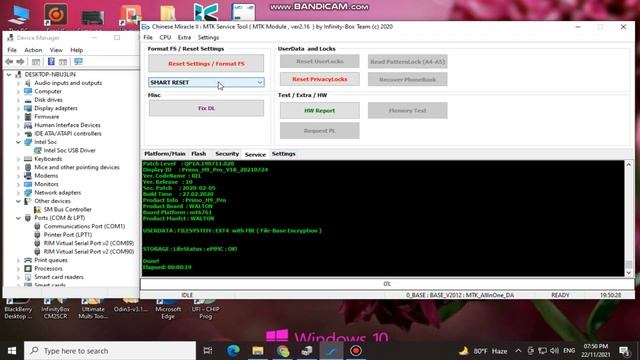Image resolution: width=640 pixels, height=360 pixels.
Task: Select RIM Virtual Serial Port v2 (COM89)
Action: tap(89, 243)
